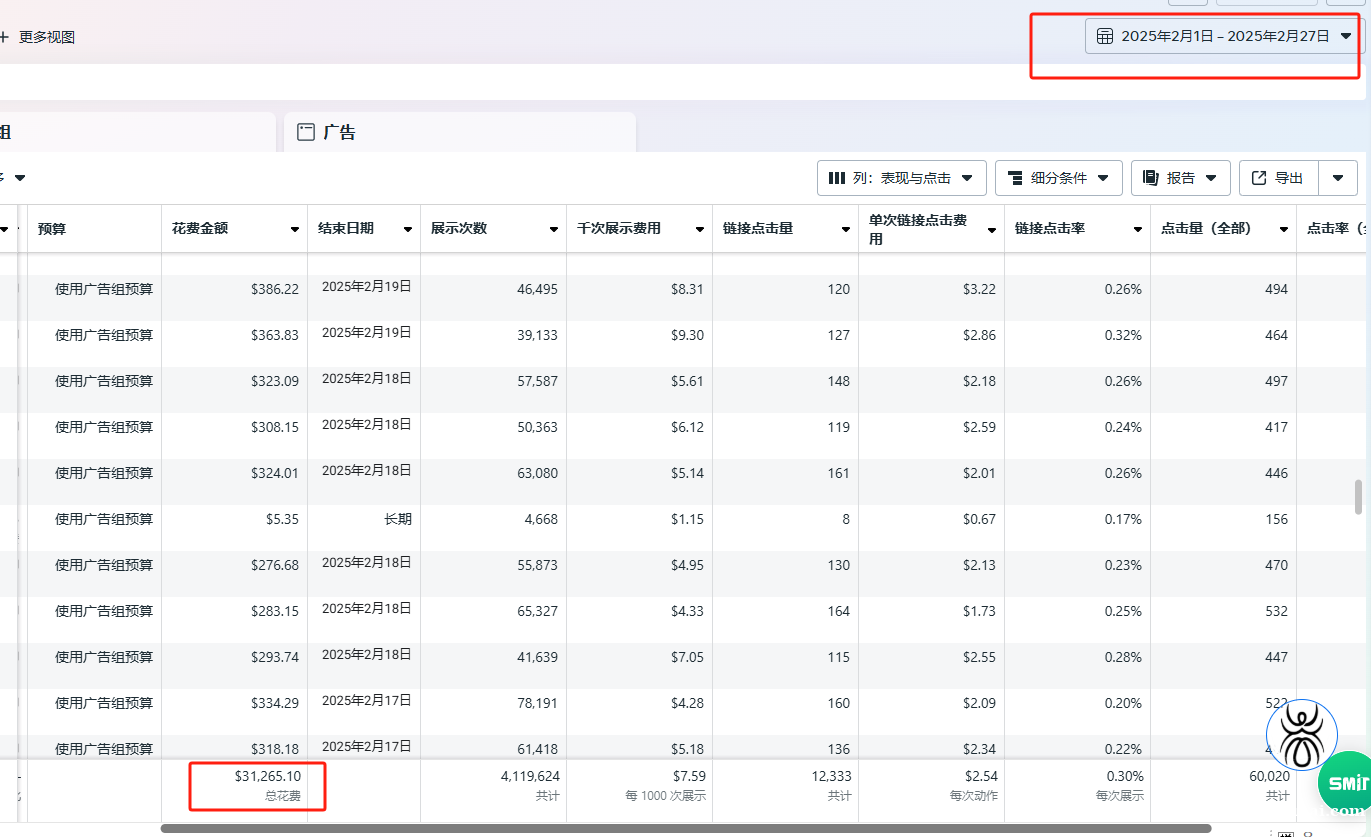Click the 2025年2月17日 date in $334.29 row

(366, 699)
